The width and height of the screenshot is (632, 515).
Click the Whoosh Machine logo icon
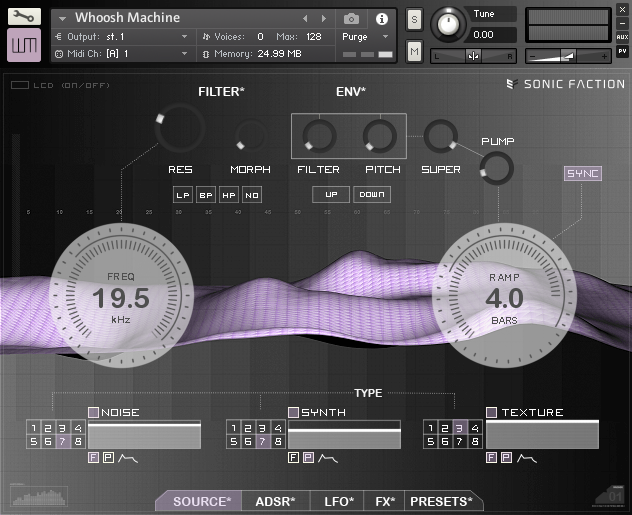[24, 46]
